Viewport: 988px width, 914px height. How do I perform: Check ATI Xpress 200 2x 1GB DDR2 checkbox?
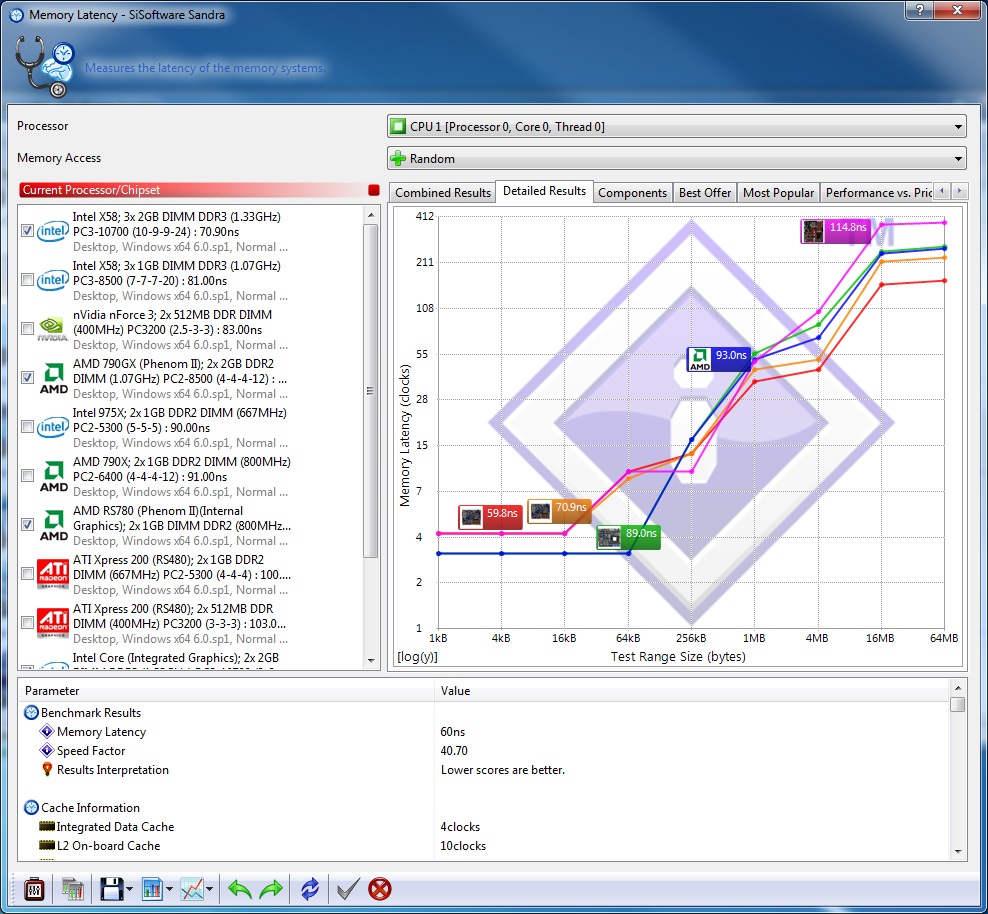pyautogui.click(x=27, y=574)
